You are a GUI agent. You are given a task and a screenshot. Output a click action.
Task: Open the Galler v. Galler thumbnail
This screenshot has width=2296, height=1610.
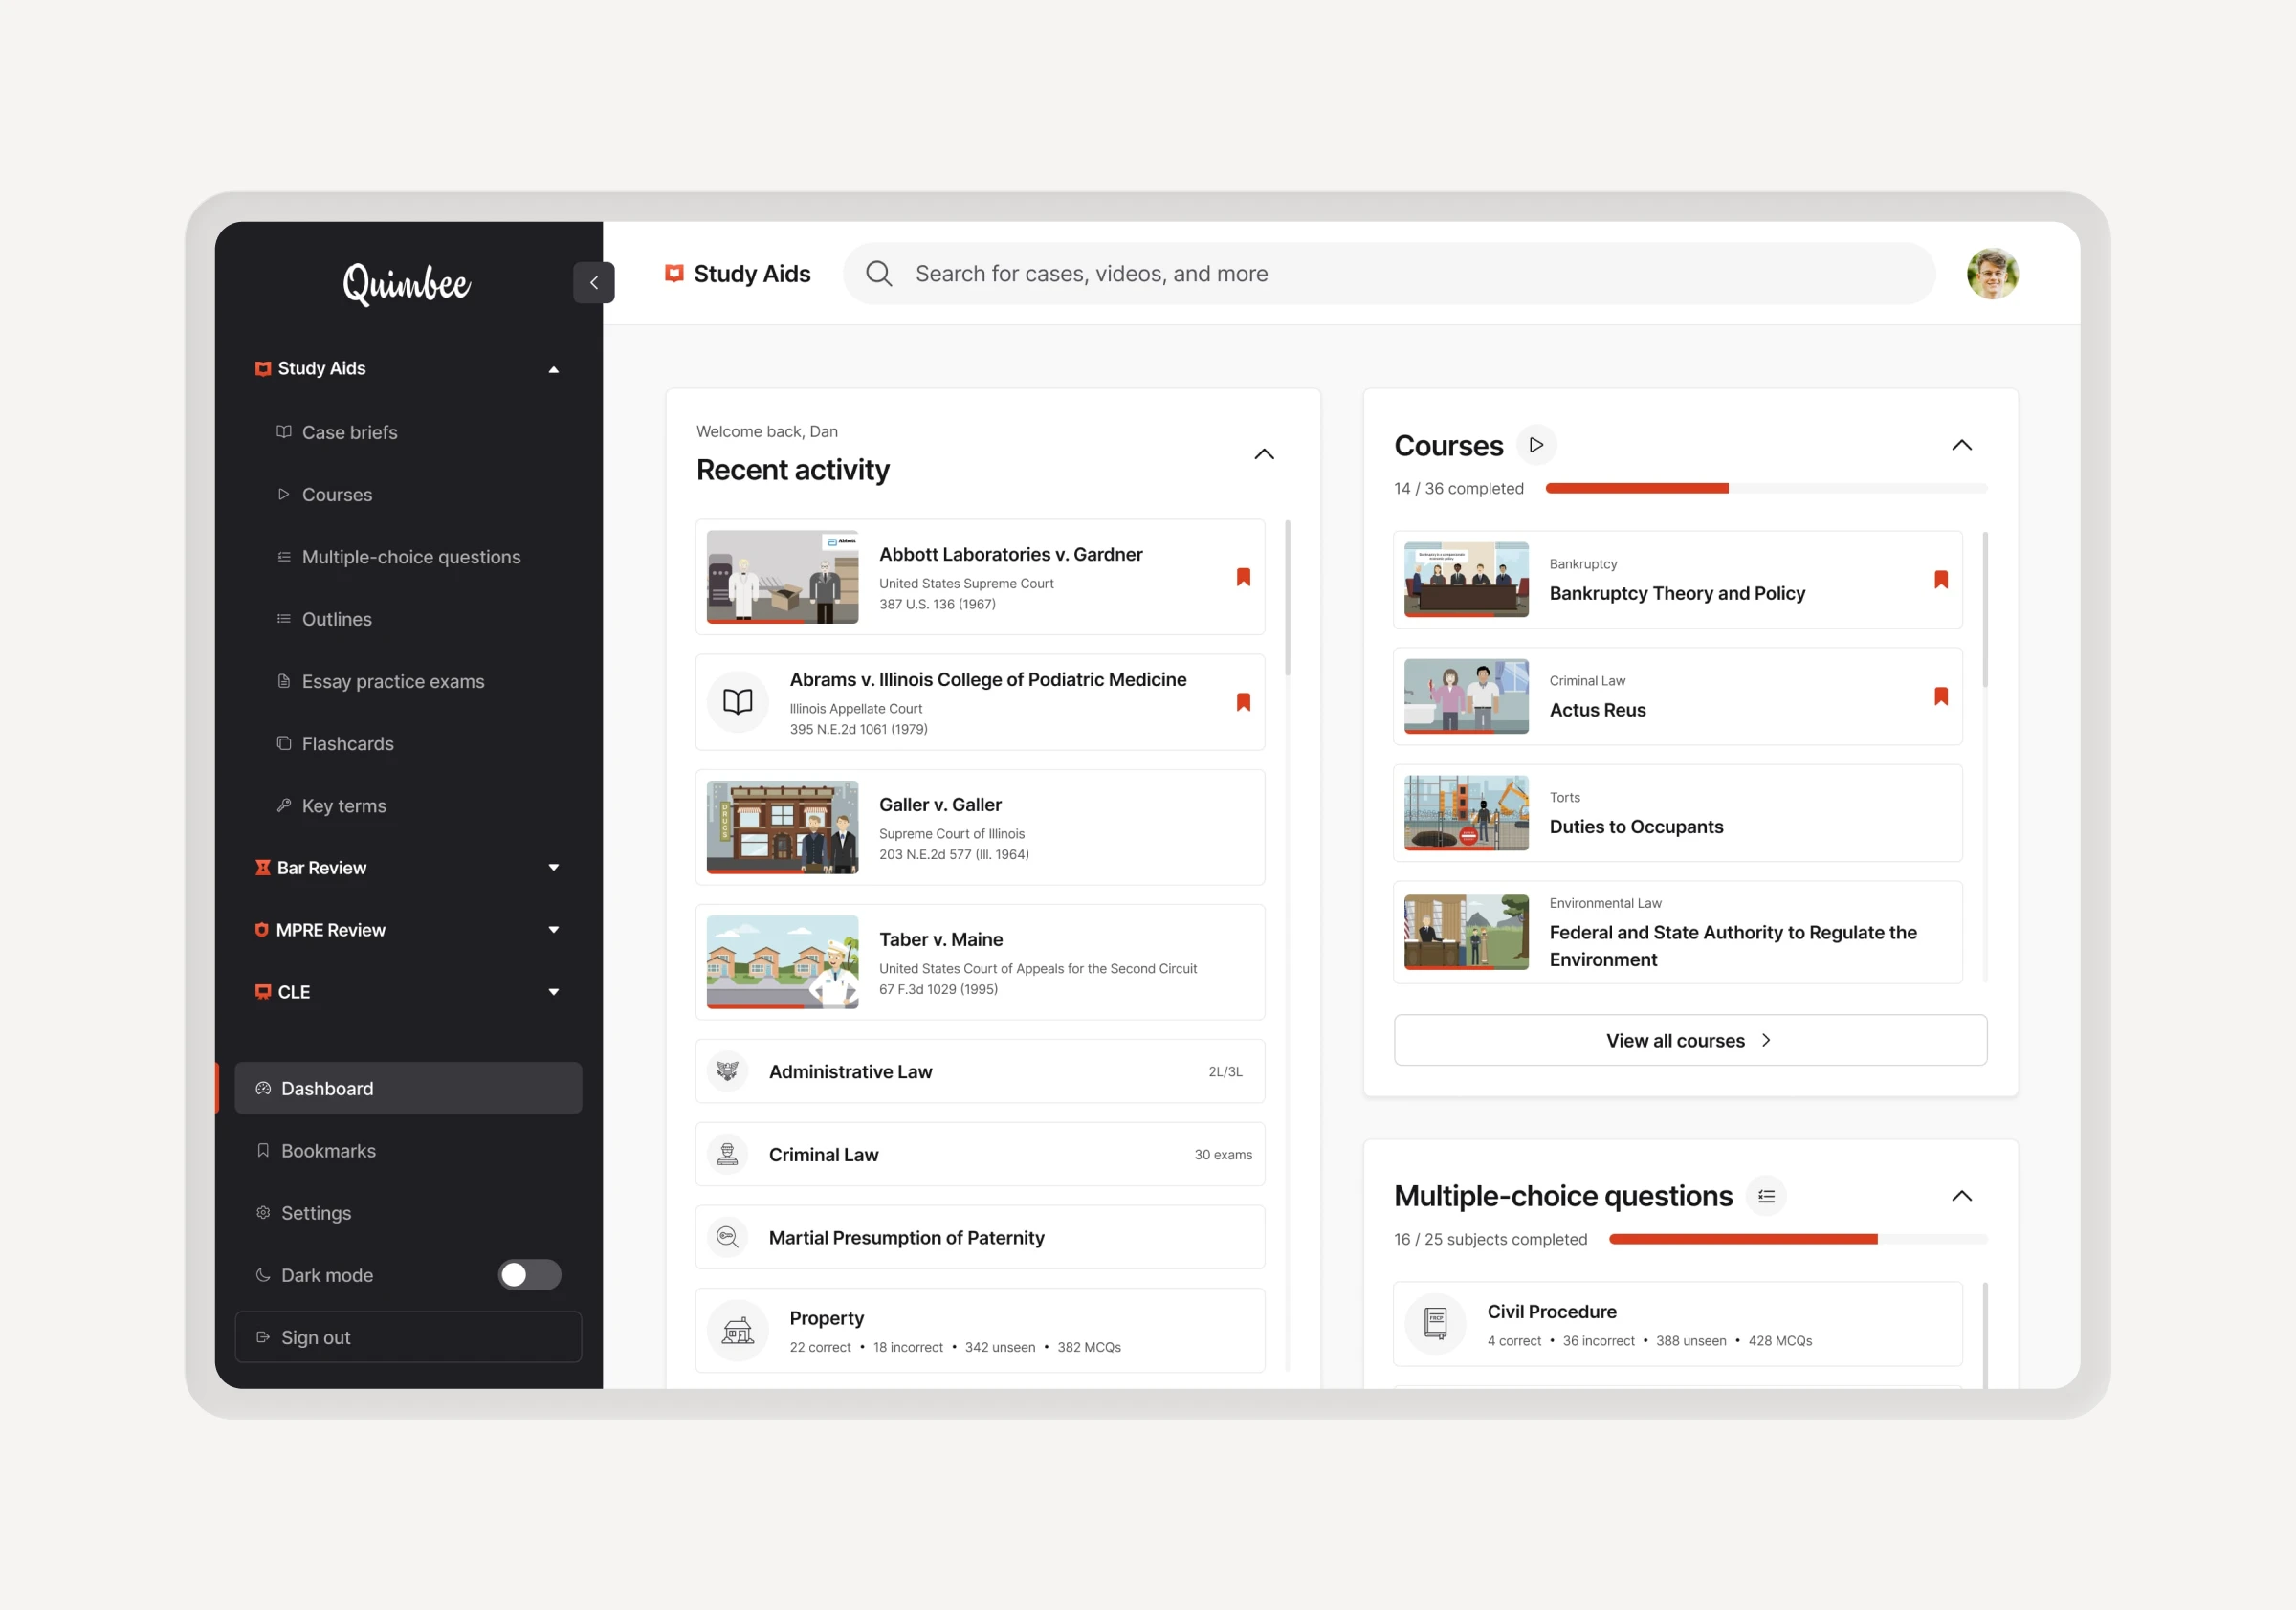pyautogui.click(x=782, y=827)
